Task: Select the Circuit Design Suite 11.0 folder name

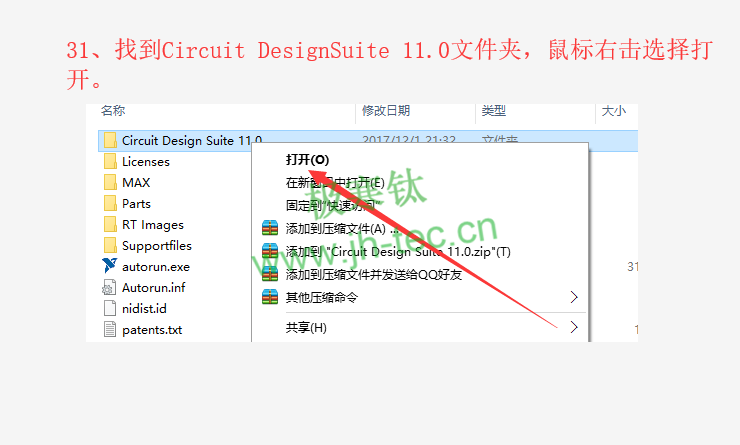Action: coord(192,140)
